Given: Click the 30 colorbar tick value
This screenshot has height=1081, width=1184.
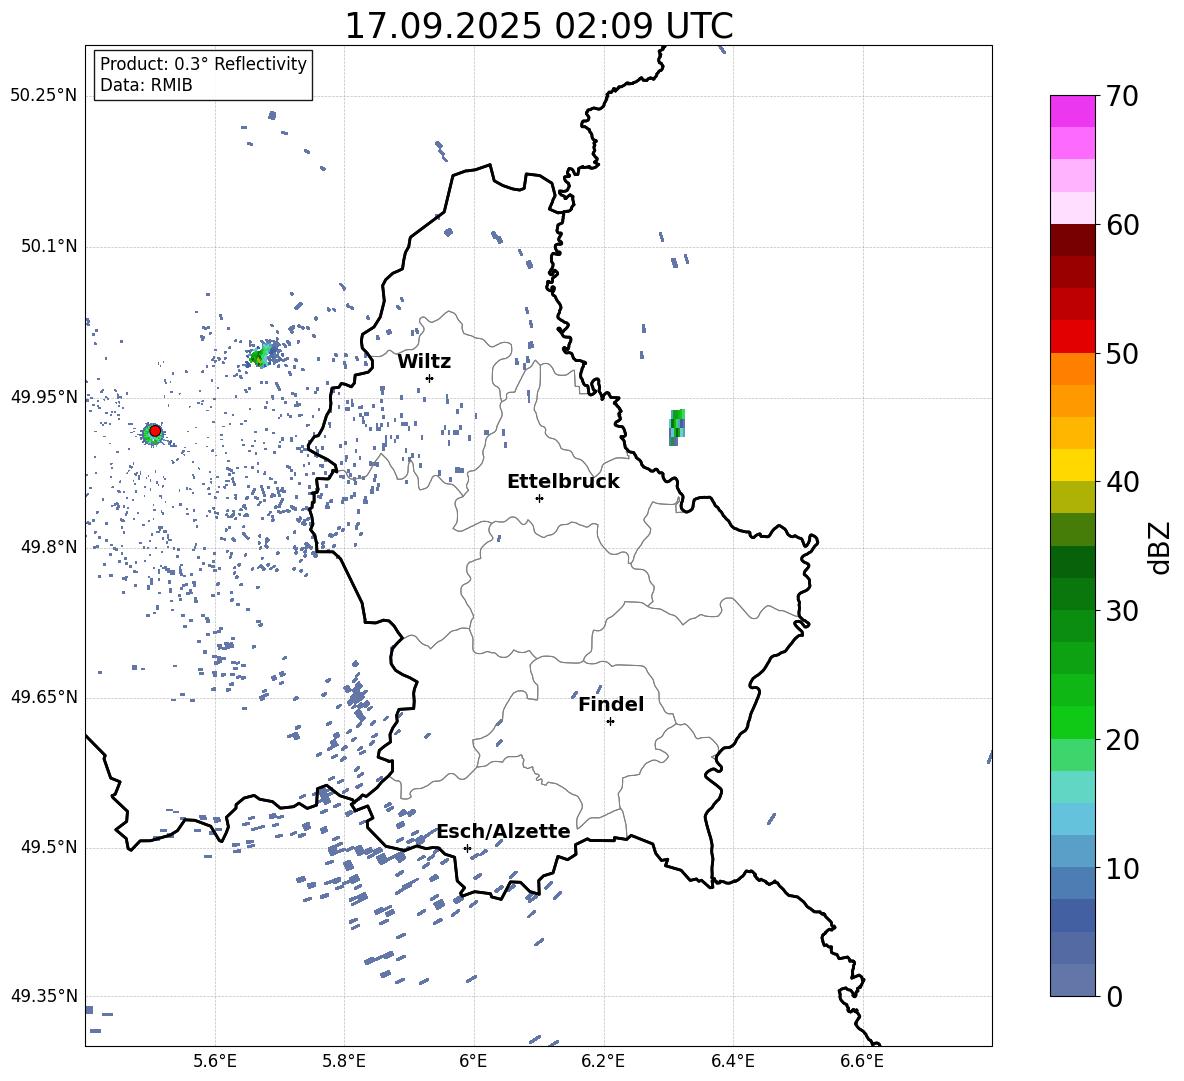Looking at the screenshot, I should tap(1122, 611).
